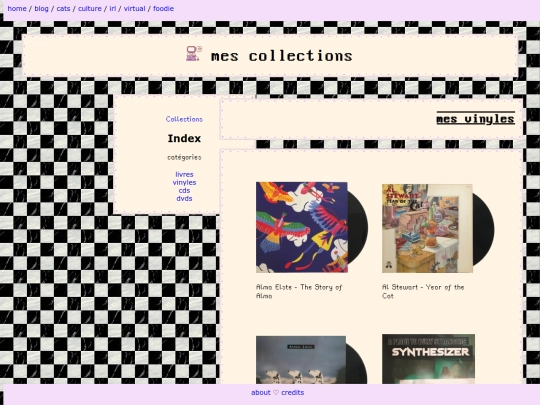Open the Collections link in sidebar
540x405 pixels.
(x=184, y=119)
